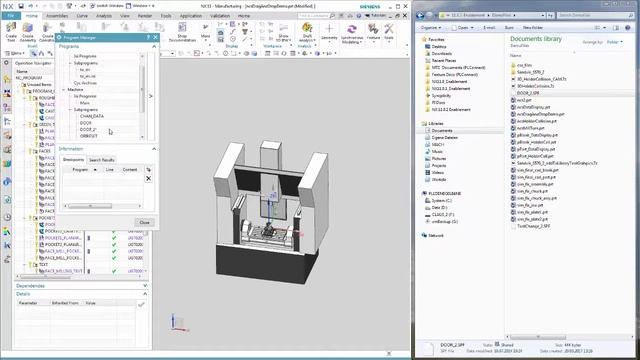This screenshot has height=360, width=640.
Task: Click the Save icon in NX title bar
Action: click(x=21, y=6)
